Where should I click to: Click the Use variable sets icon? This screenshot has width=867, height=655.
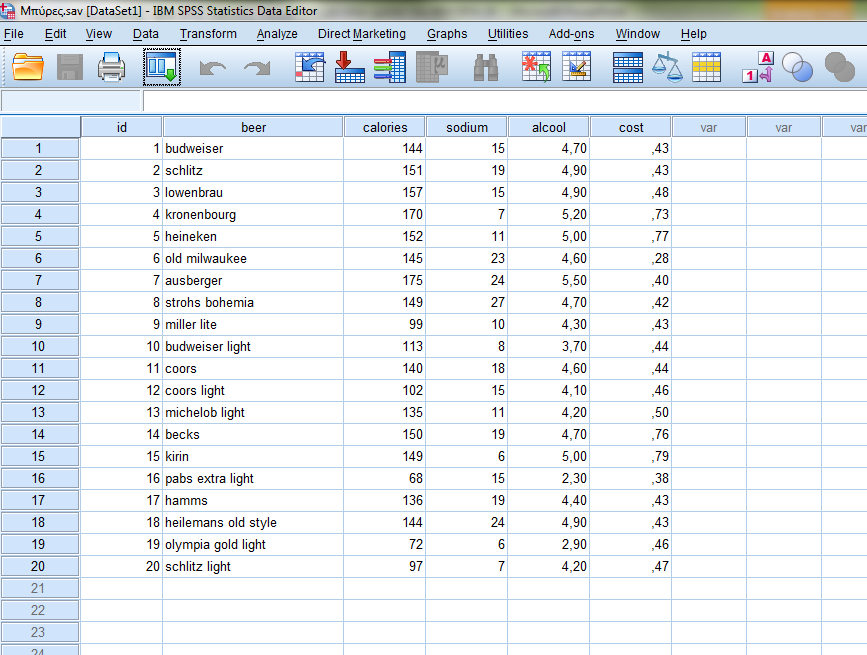pos(797,67)
